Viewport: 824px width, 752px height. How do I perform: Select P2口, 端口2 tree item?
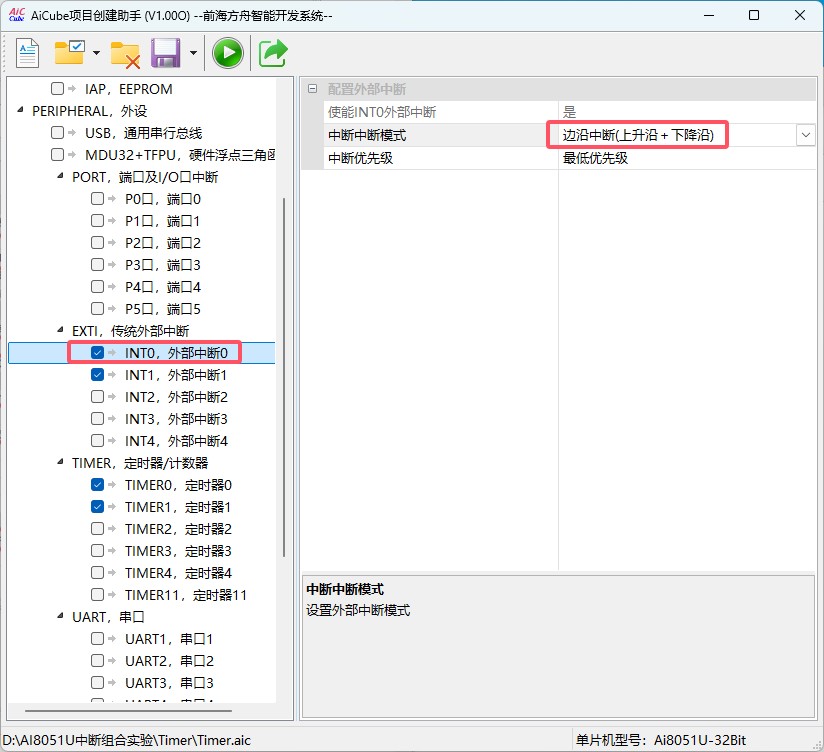point(163,243)
